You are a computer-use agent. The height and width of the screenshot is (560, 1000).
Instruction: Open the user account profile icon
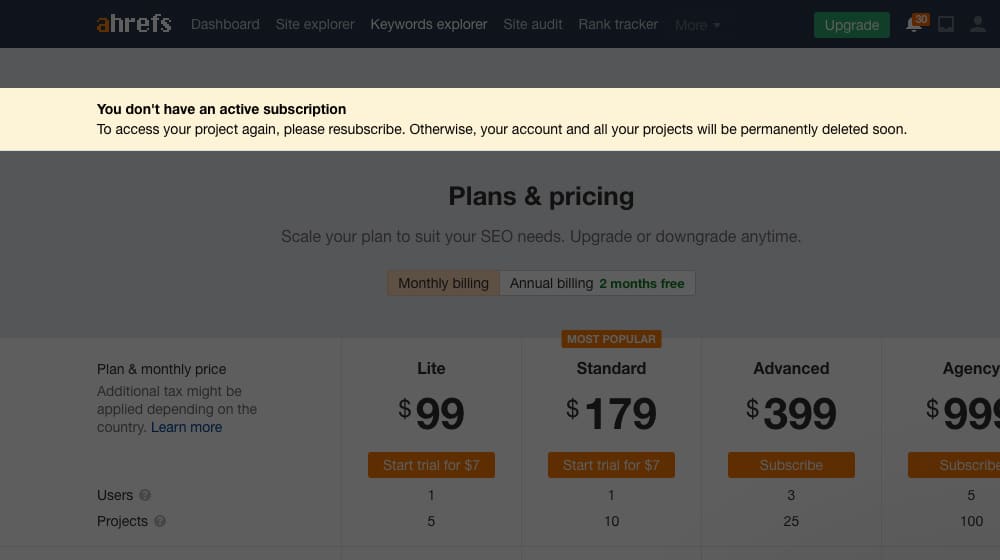tap(978, 25)
